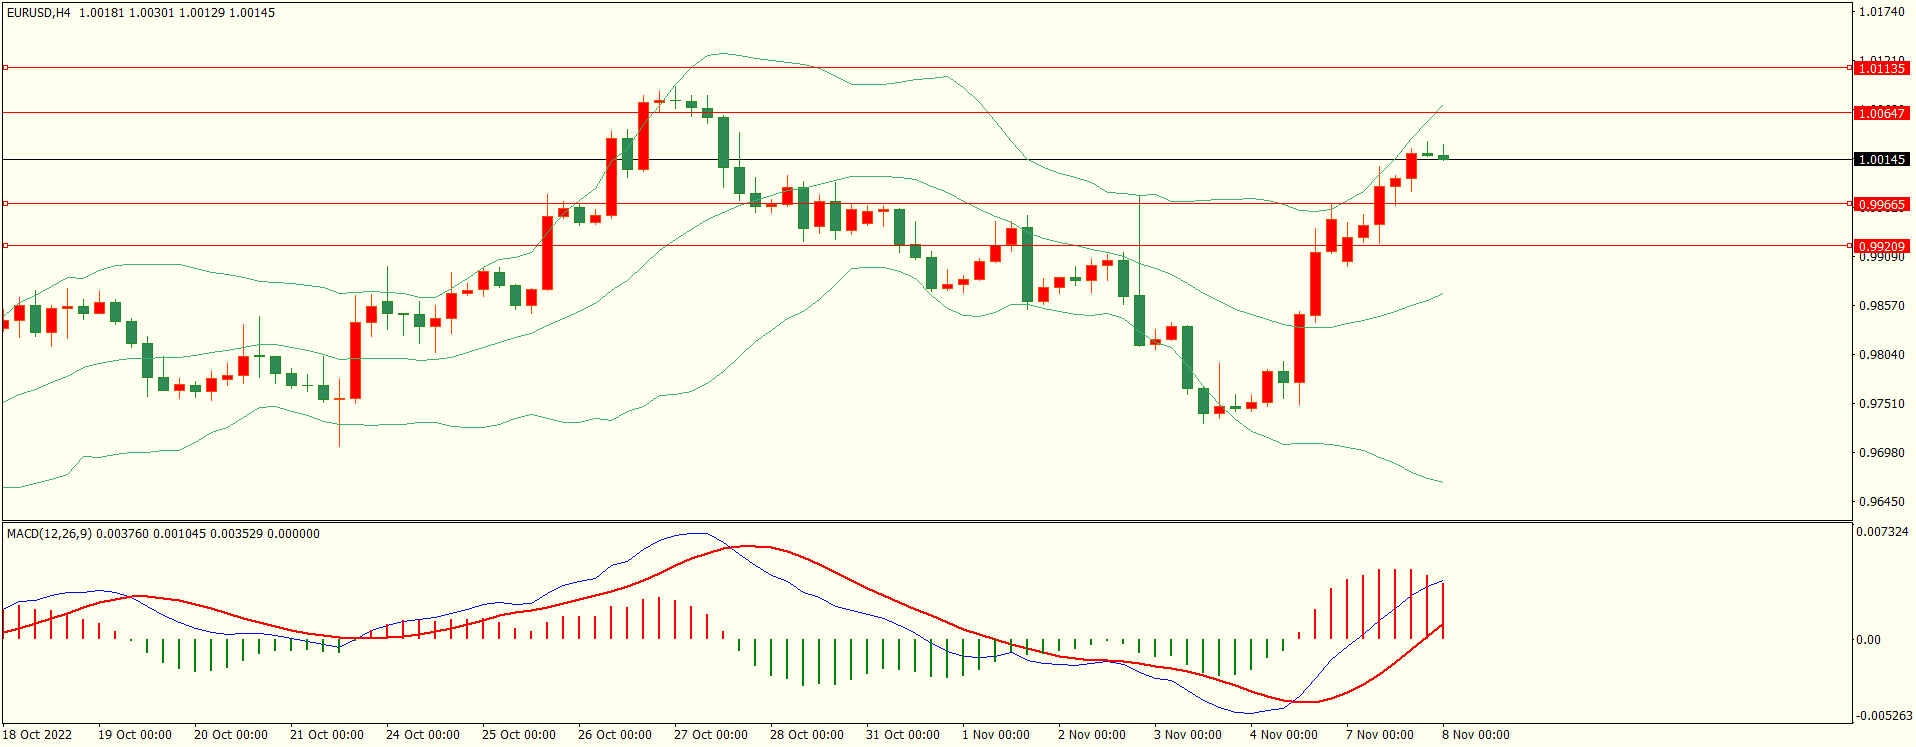Click the 7 Nov 00:00 date label
This screenshot has height=747, width=1916.
[1380, 735]
